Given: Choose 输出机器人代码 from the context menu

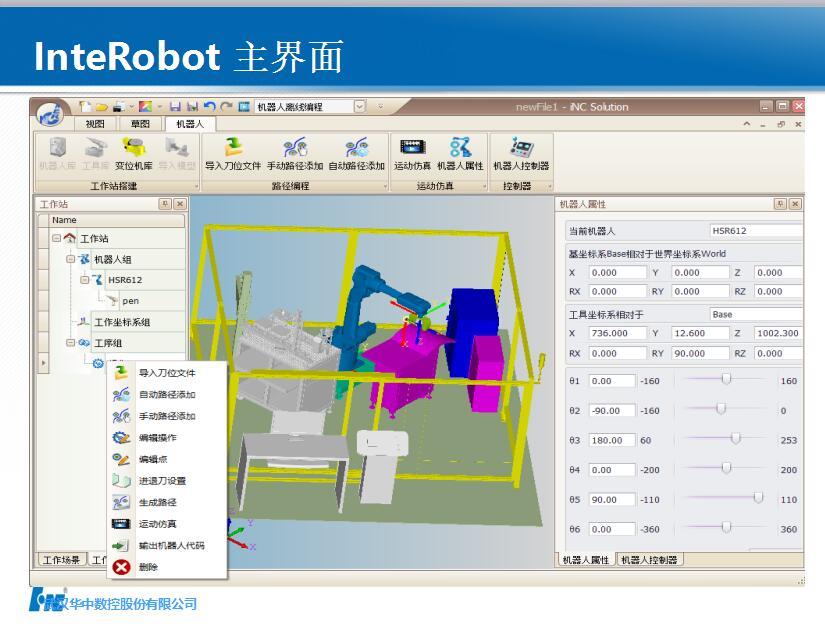Looking at the screenshot, I should (167, 545).
